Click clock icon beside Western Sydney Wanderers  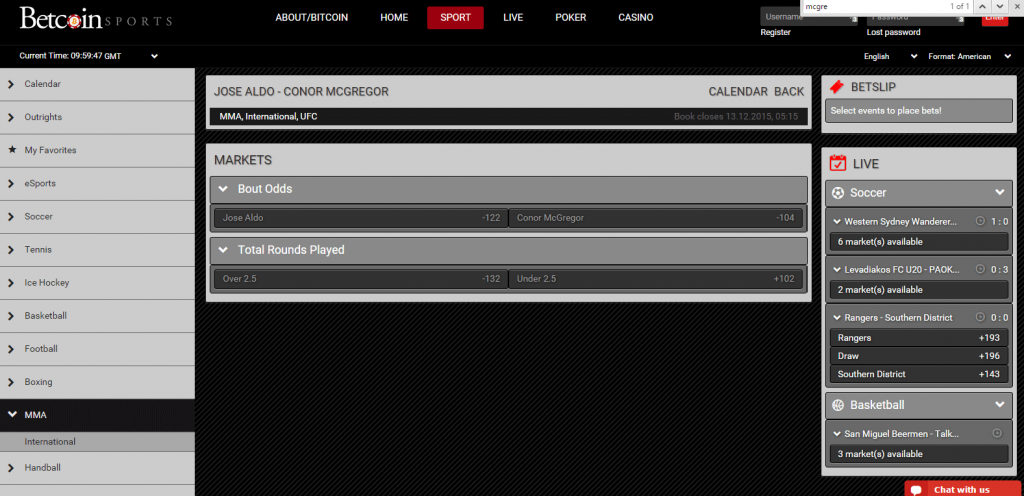tap(980, 221)
